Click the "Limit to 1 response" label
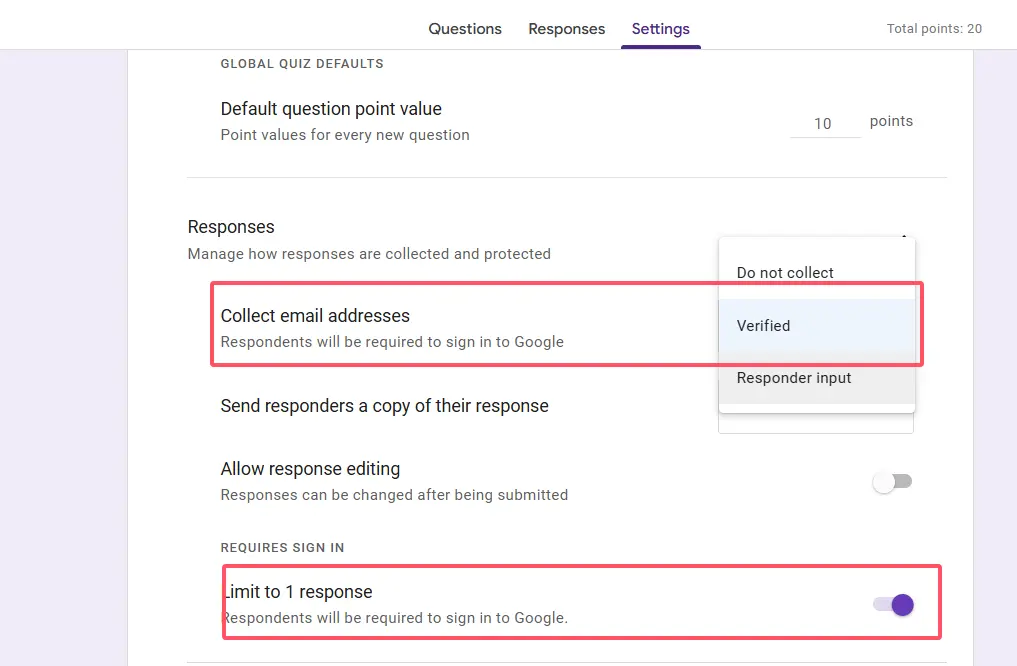The image size is (1017, 666). pos(298,592)
